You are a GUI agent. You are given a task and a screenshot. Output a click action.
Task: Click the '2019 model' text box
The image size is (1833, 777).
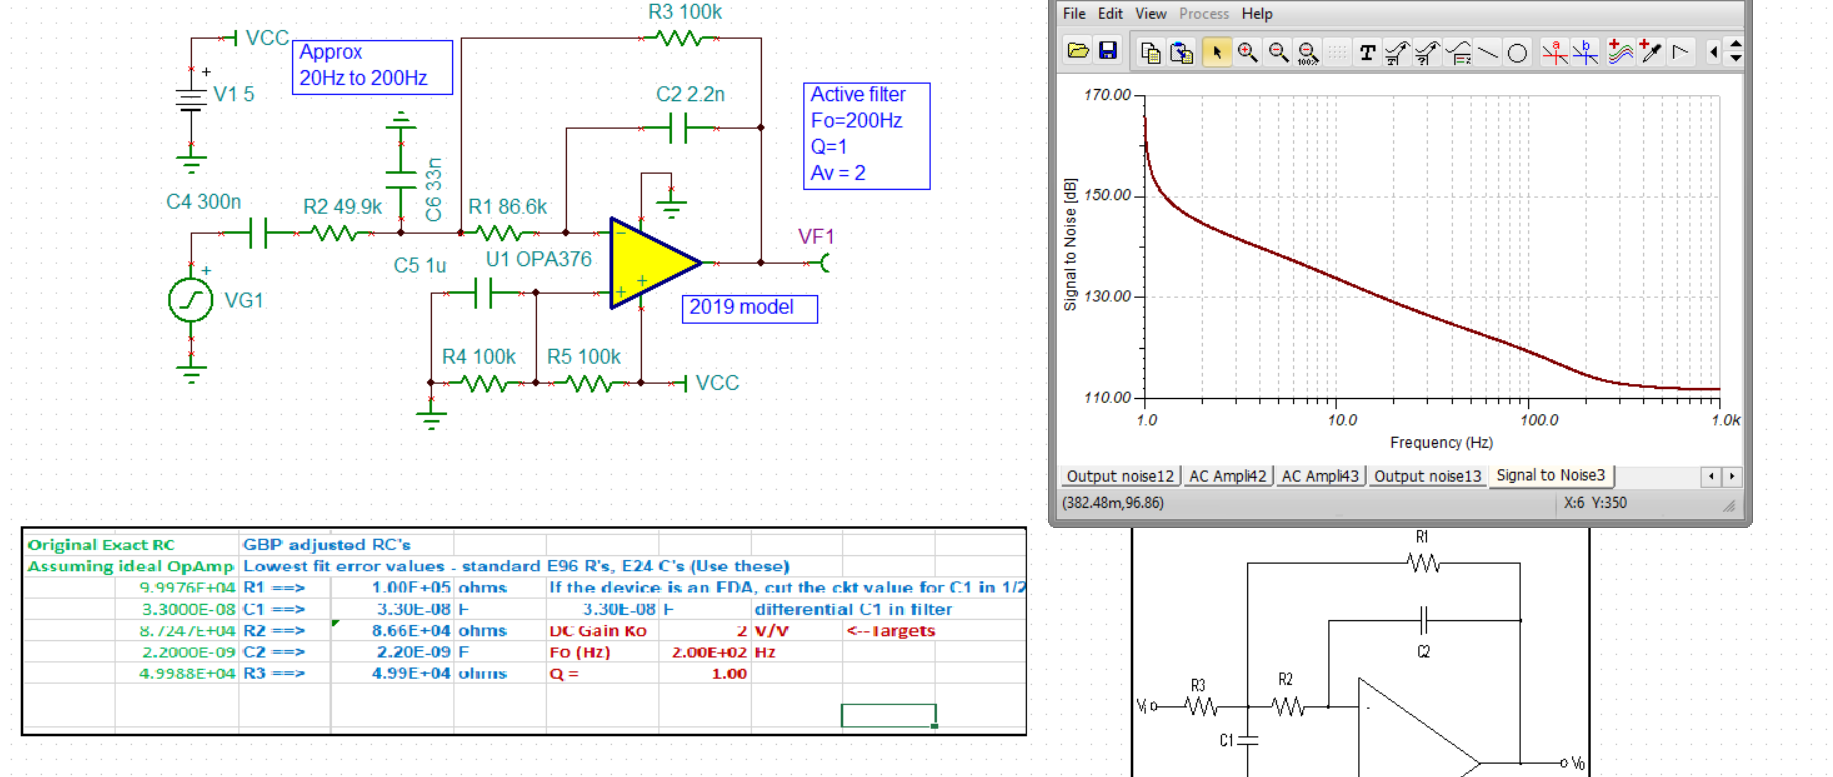point(749,308)
